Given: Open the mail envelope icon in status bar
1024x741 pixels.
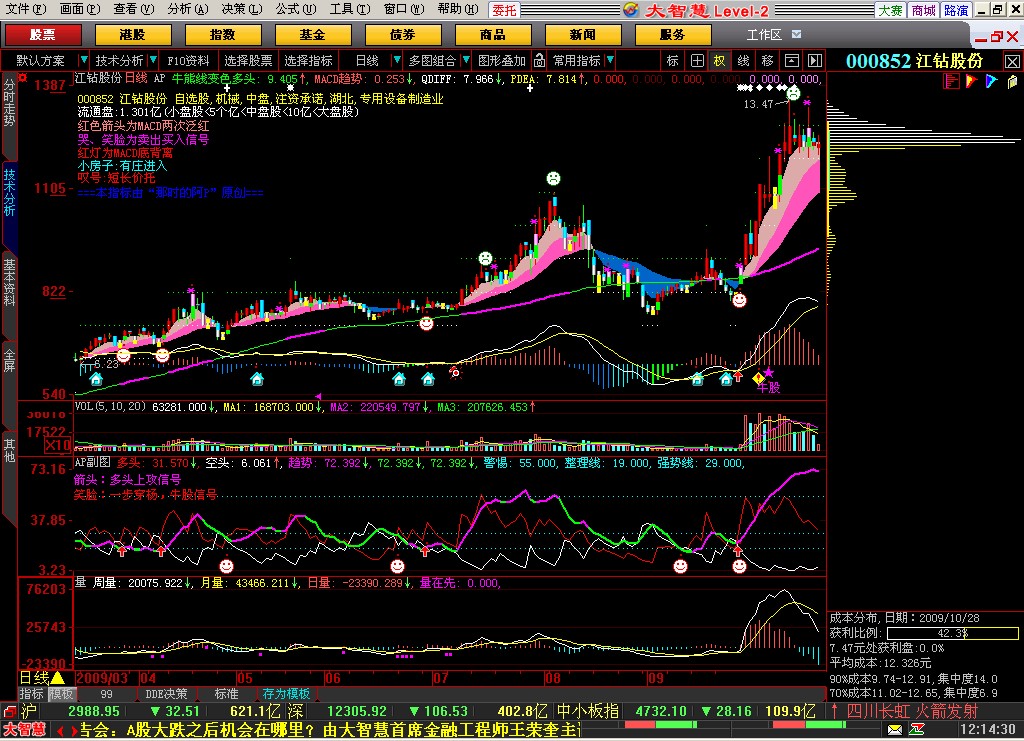Looking at the screenshot, I should click(895, 729).
